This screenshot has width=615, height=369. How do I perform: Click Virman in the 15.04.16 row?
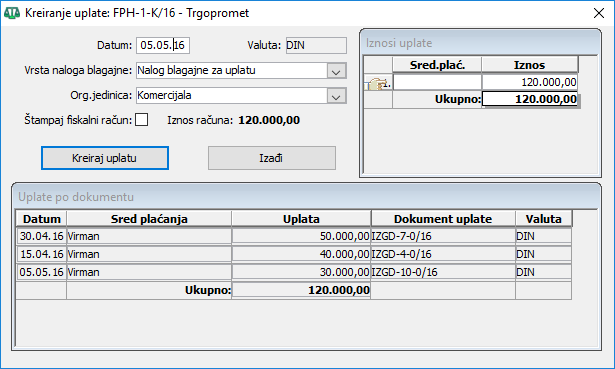pyautogui.click(x=149, y=254)
